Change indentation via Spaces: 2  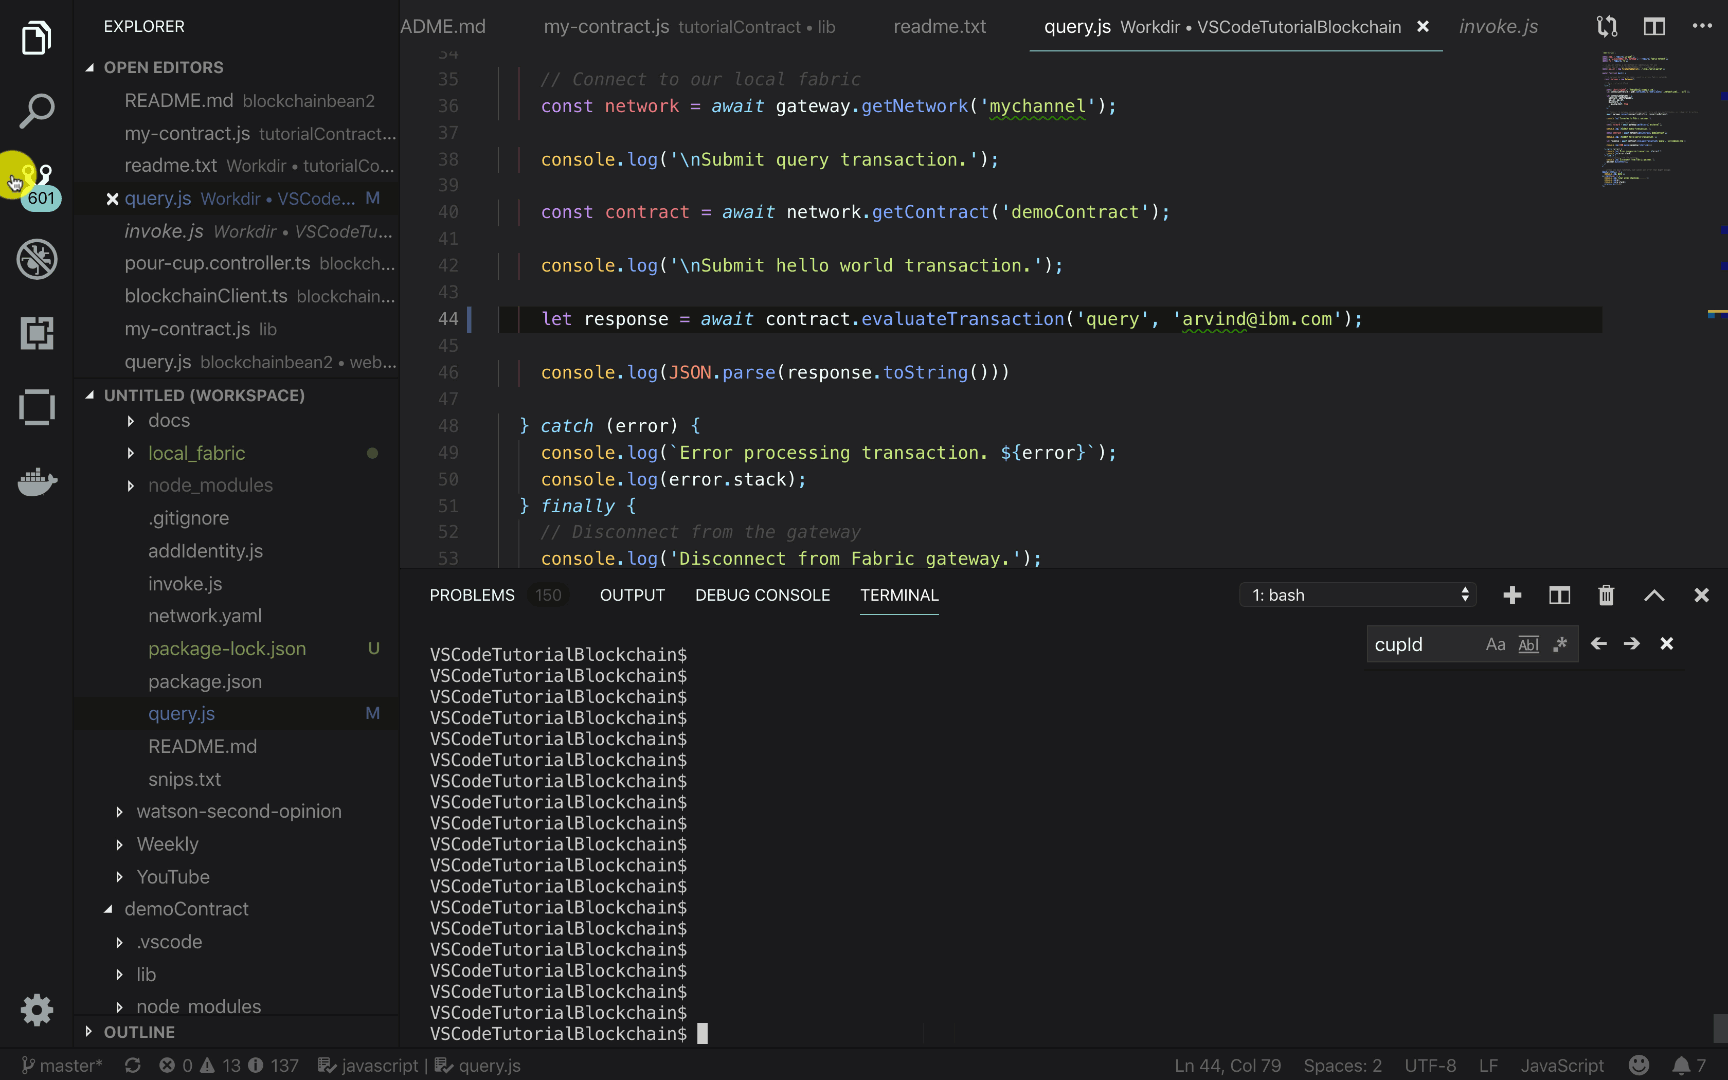click(1342, 1065)
